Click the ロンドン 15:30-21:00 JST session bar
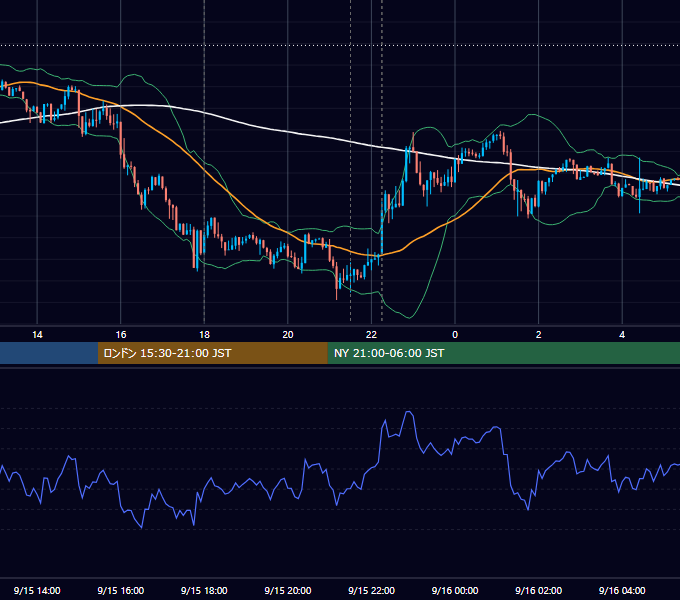This screenshot has width=680, height=600. pos(212,353)
